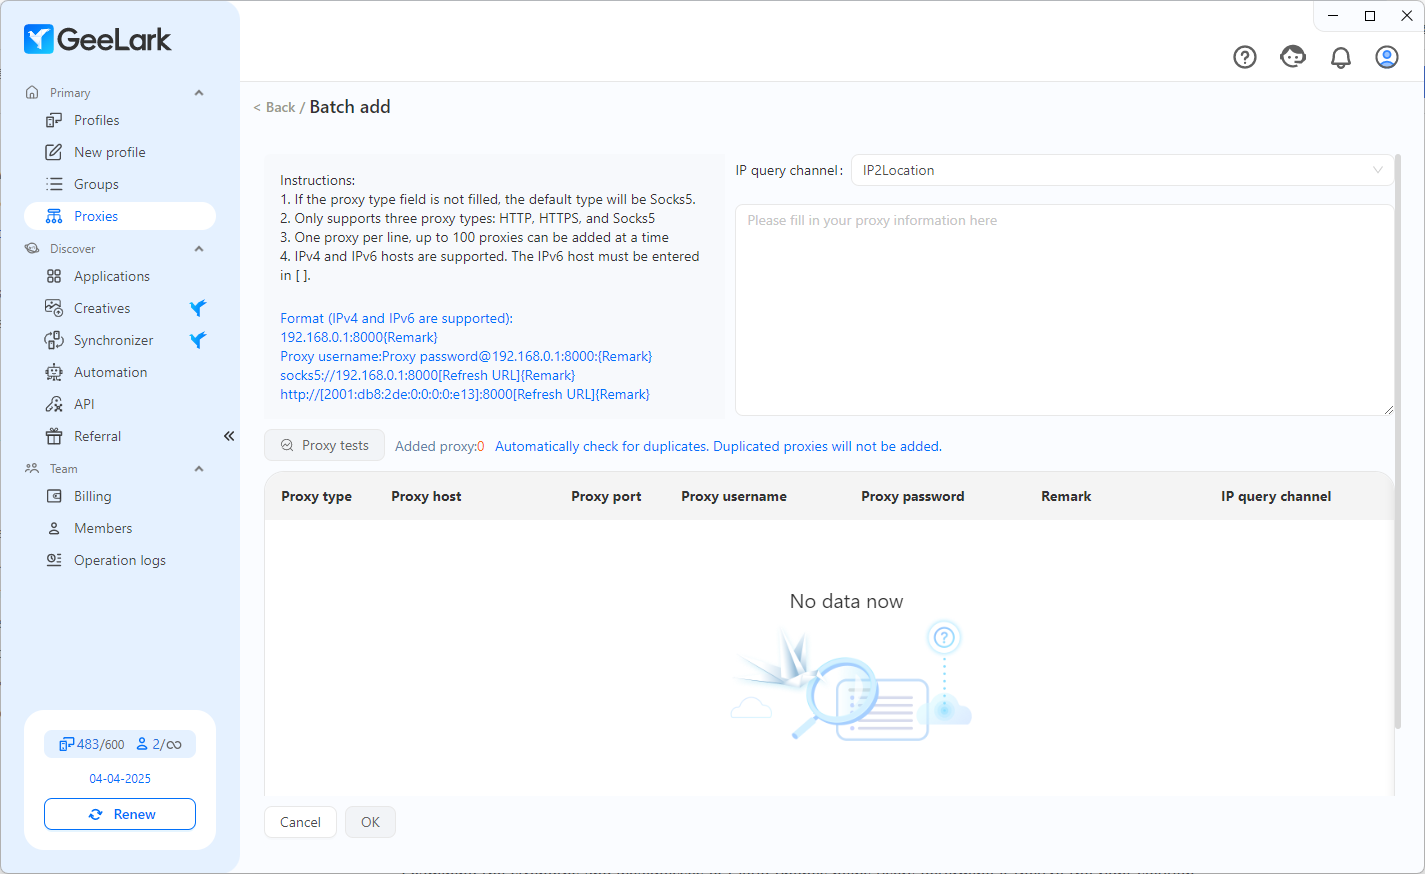This screenshot has width=1425, height=874.
Task: Click the blue bird badge beside Synchronizer
Action: pos(198,340)
